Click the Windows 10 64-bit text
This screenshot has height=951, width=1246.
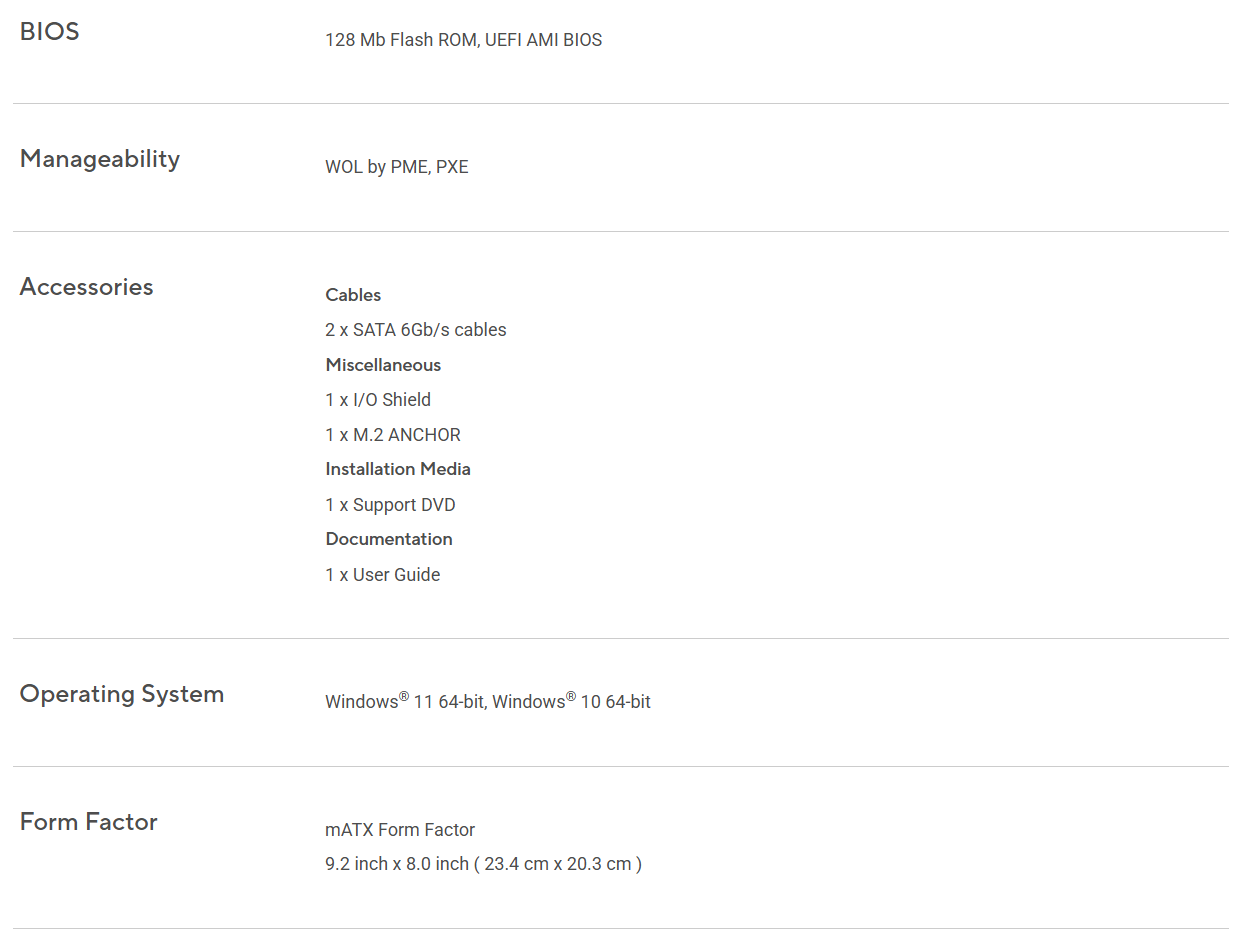pyautogui.click(x=572, y=701)
